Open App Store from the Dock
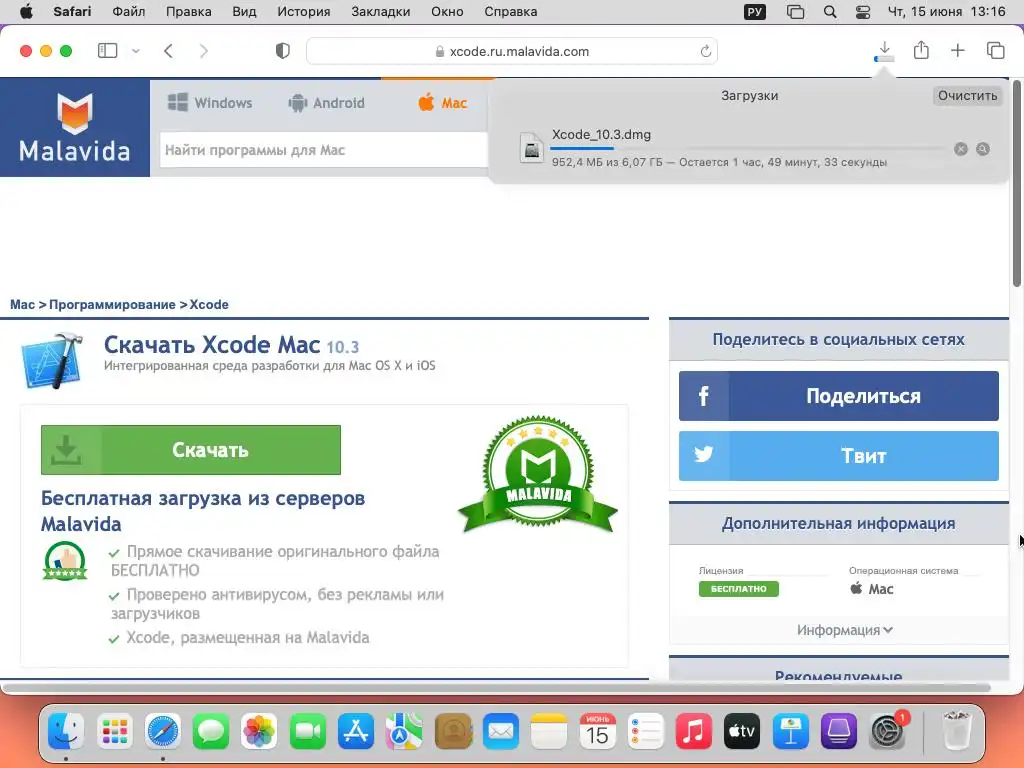1024x768 pixels. click(x=356, y=731)
